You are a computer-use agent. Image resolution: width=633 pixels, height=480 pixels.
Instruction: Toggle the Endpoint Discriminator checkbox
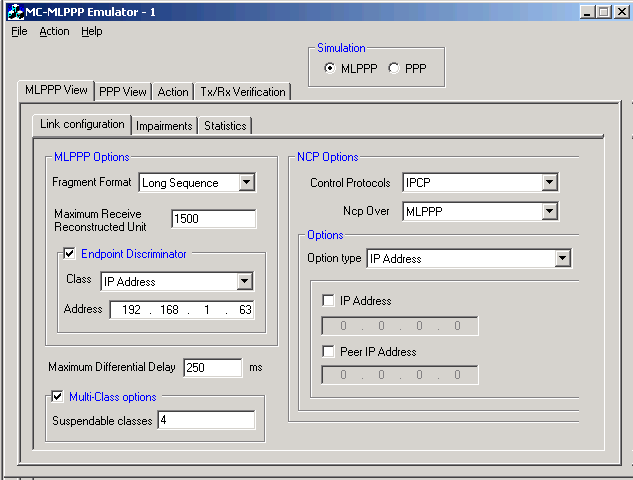click(69, 254)
